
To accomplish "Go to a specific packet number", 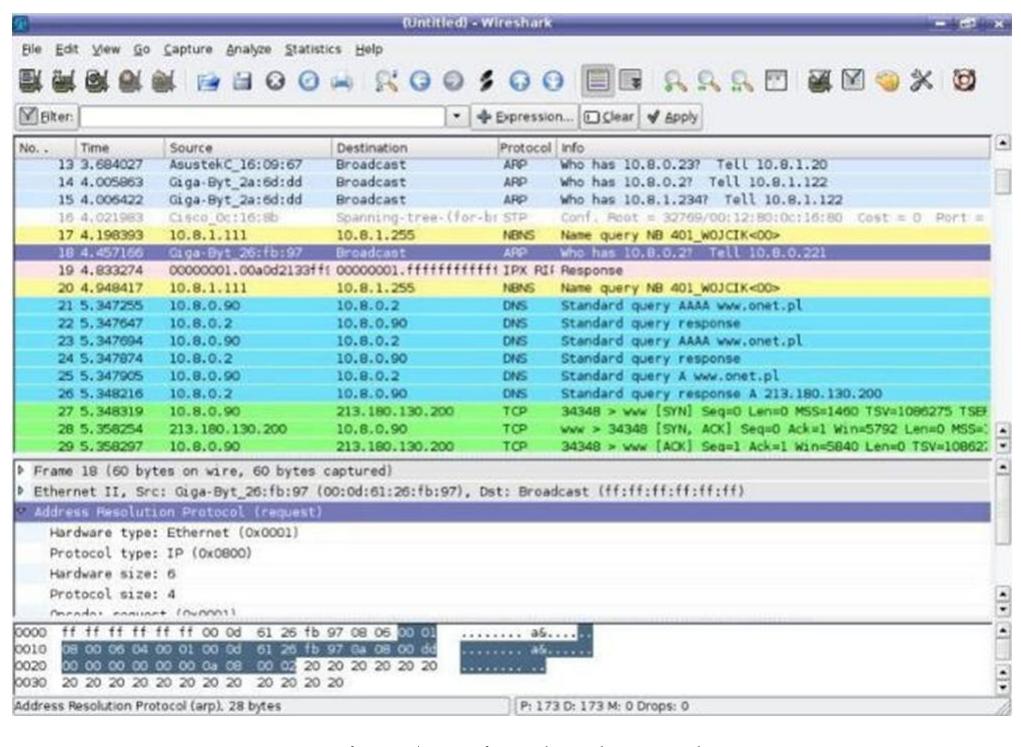I will (x=486, y=81).
